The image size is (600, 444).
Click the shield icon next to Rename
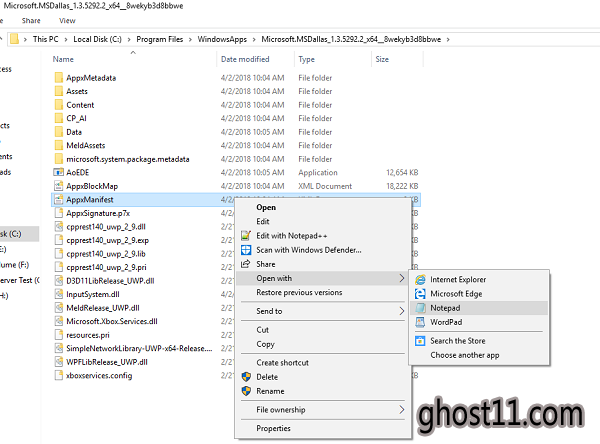coord(246,391)
